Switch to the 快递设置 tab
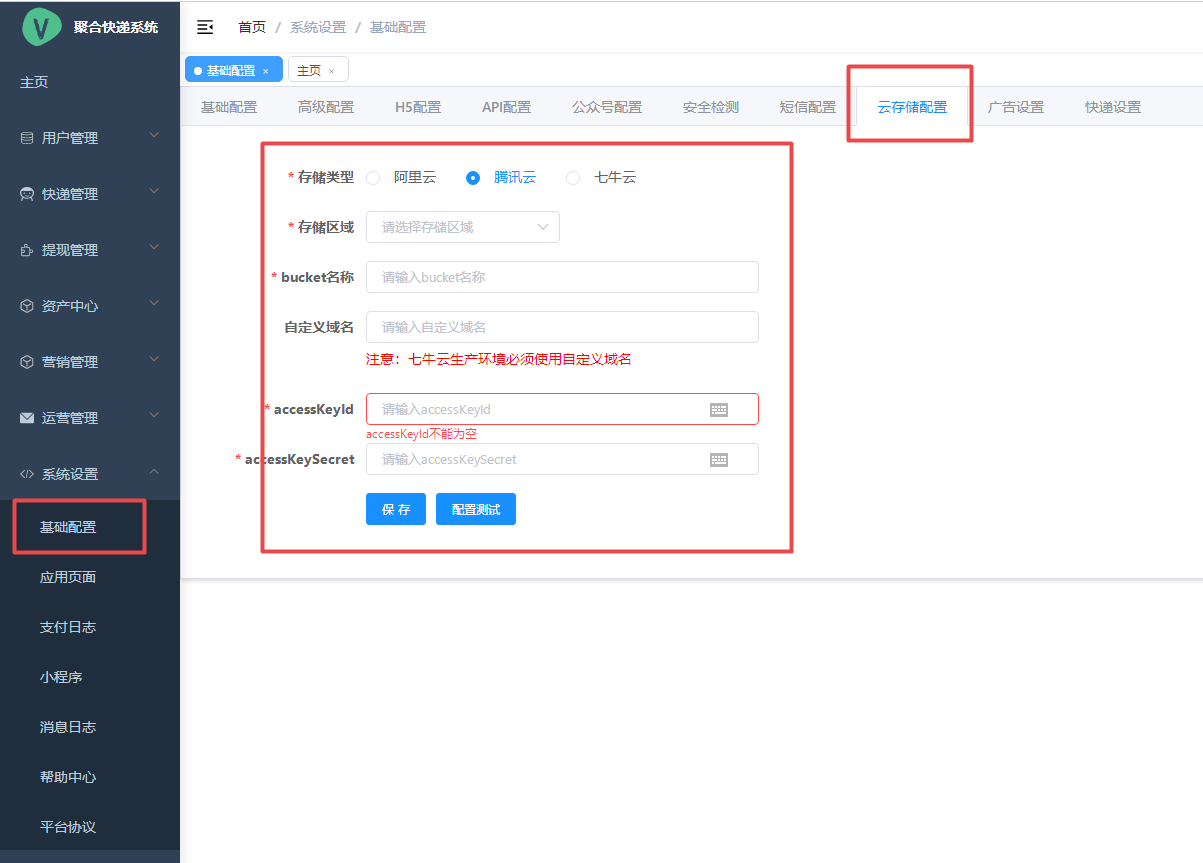This screenshot has height=863, width=1203. [x=1113, y=107]
